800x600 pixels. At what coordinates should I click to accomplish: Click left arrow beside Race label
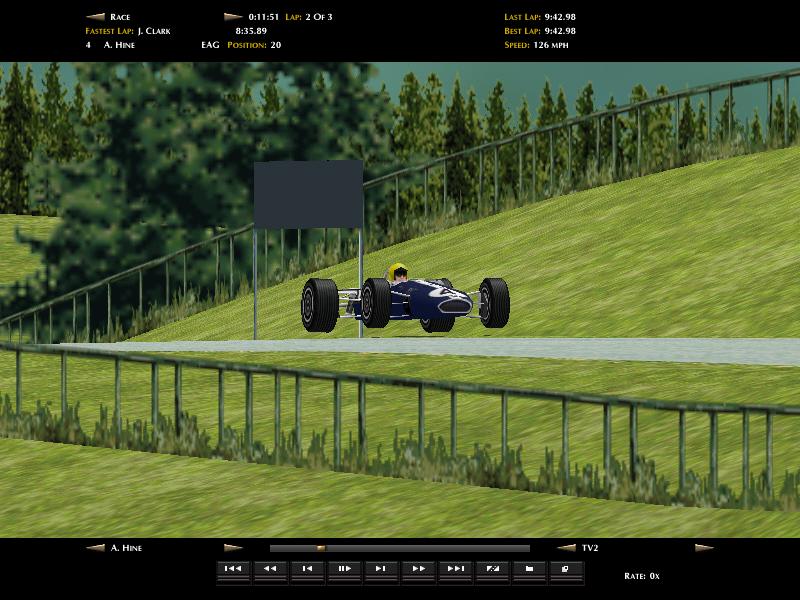tap(95, 17)
